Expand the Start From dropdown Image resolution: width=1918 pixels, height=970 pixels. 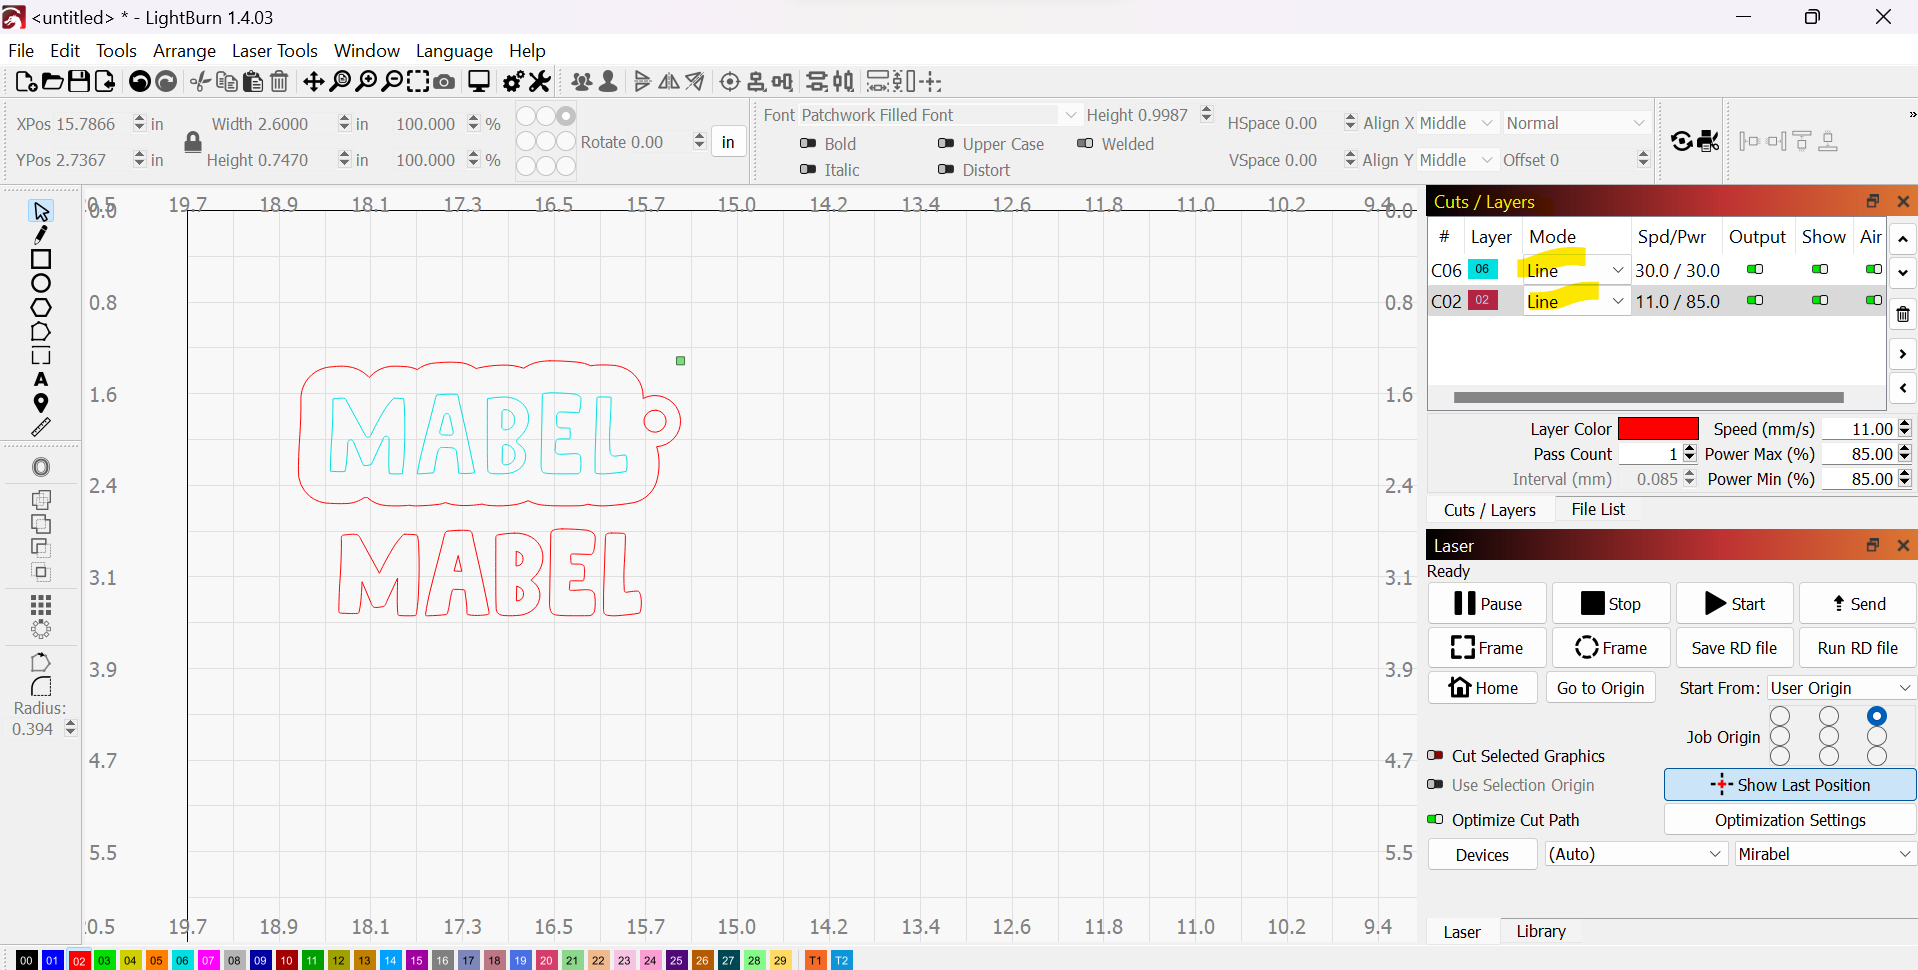pyautogui.click(x=1840, y=688)
